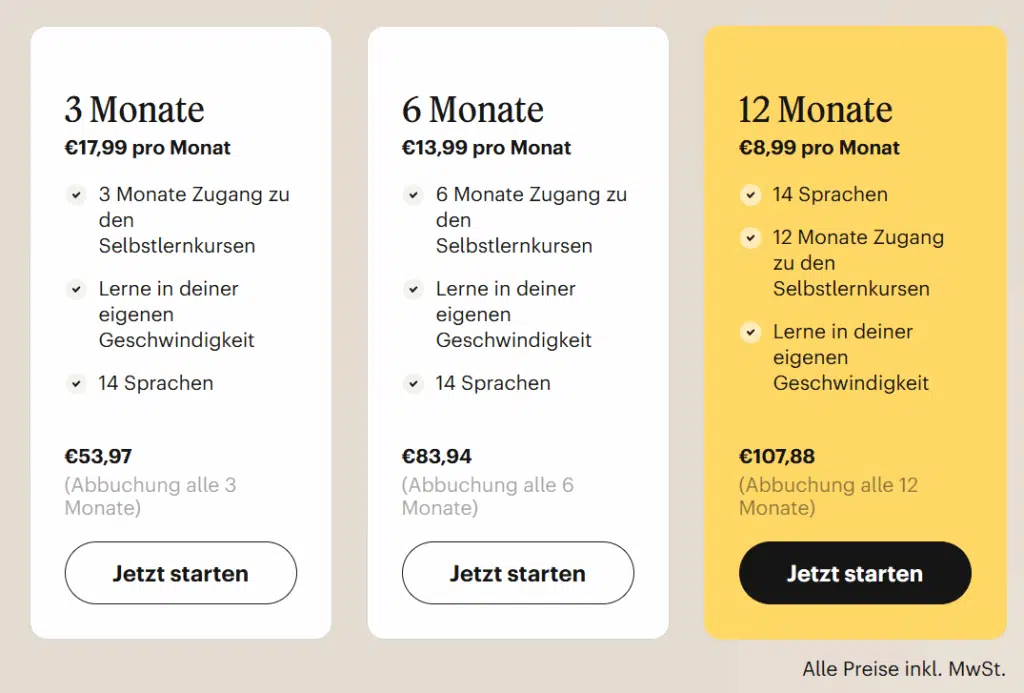Click checkmark beside '6 Monate Zugang zu den Selbstlernkursen'
The width and height of the screenshot is (1024, 693).
pos(413,195)
